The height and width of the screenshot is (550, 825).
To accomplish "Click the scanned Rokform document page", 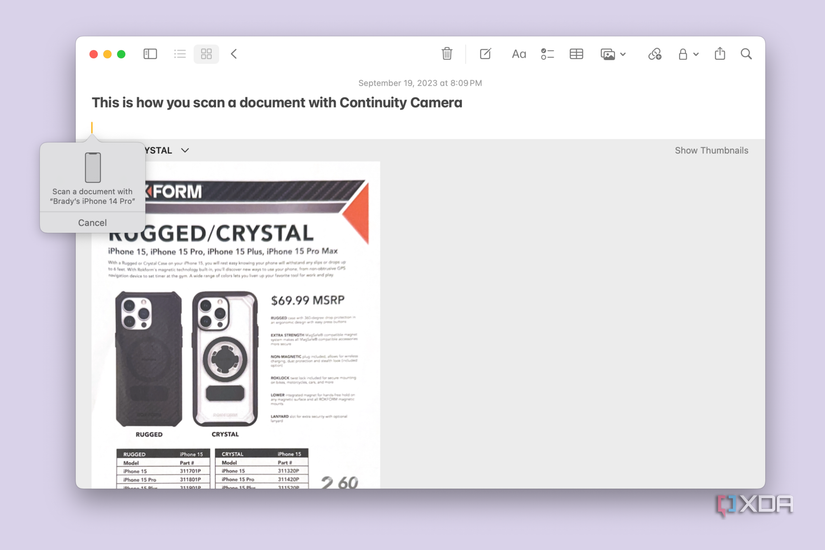I will [x=236, y=325].
